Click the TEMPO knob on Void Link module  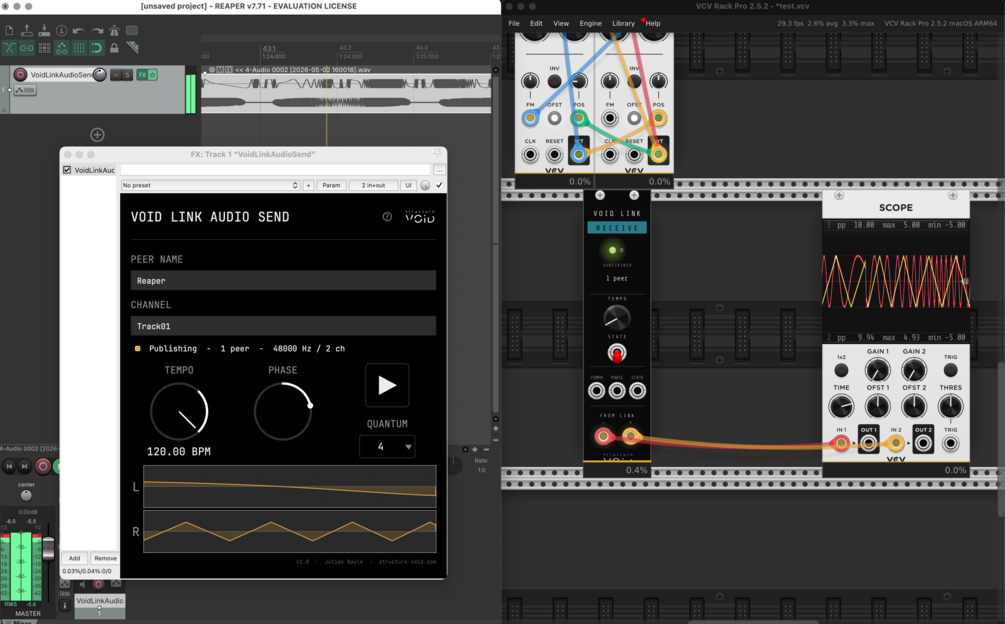coord(617,317)
